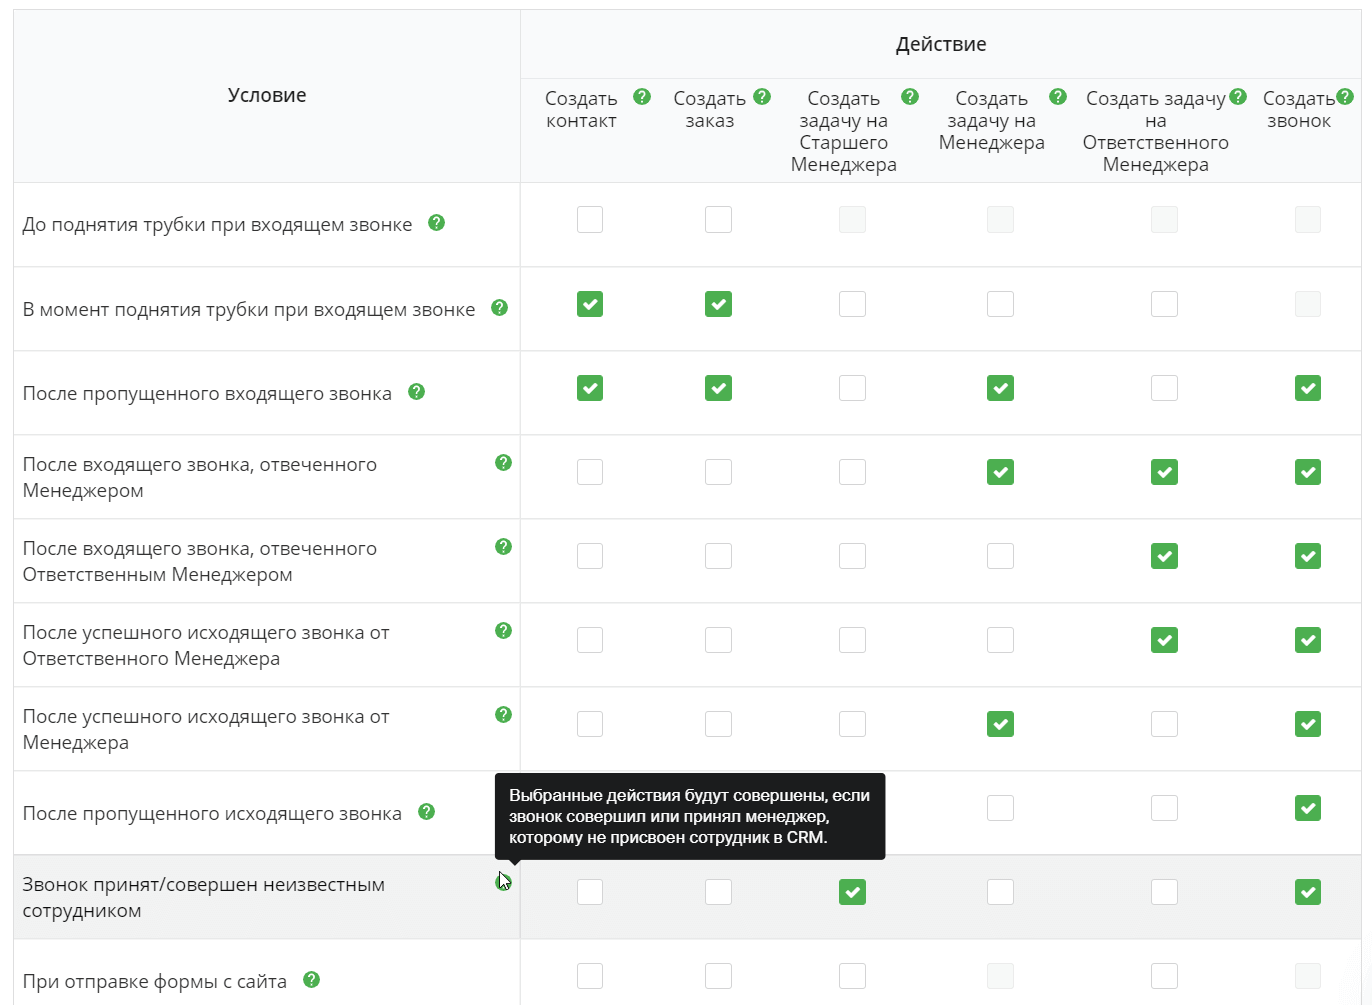This screenshot has width=1372, height=1005.
Task: Click the "При отправке формы с сайта" label
Action: coord(155,982)
